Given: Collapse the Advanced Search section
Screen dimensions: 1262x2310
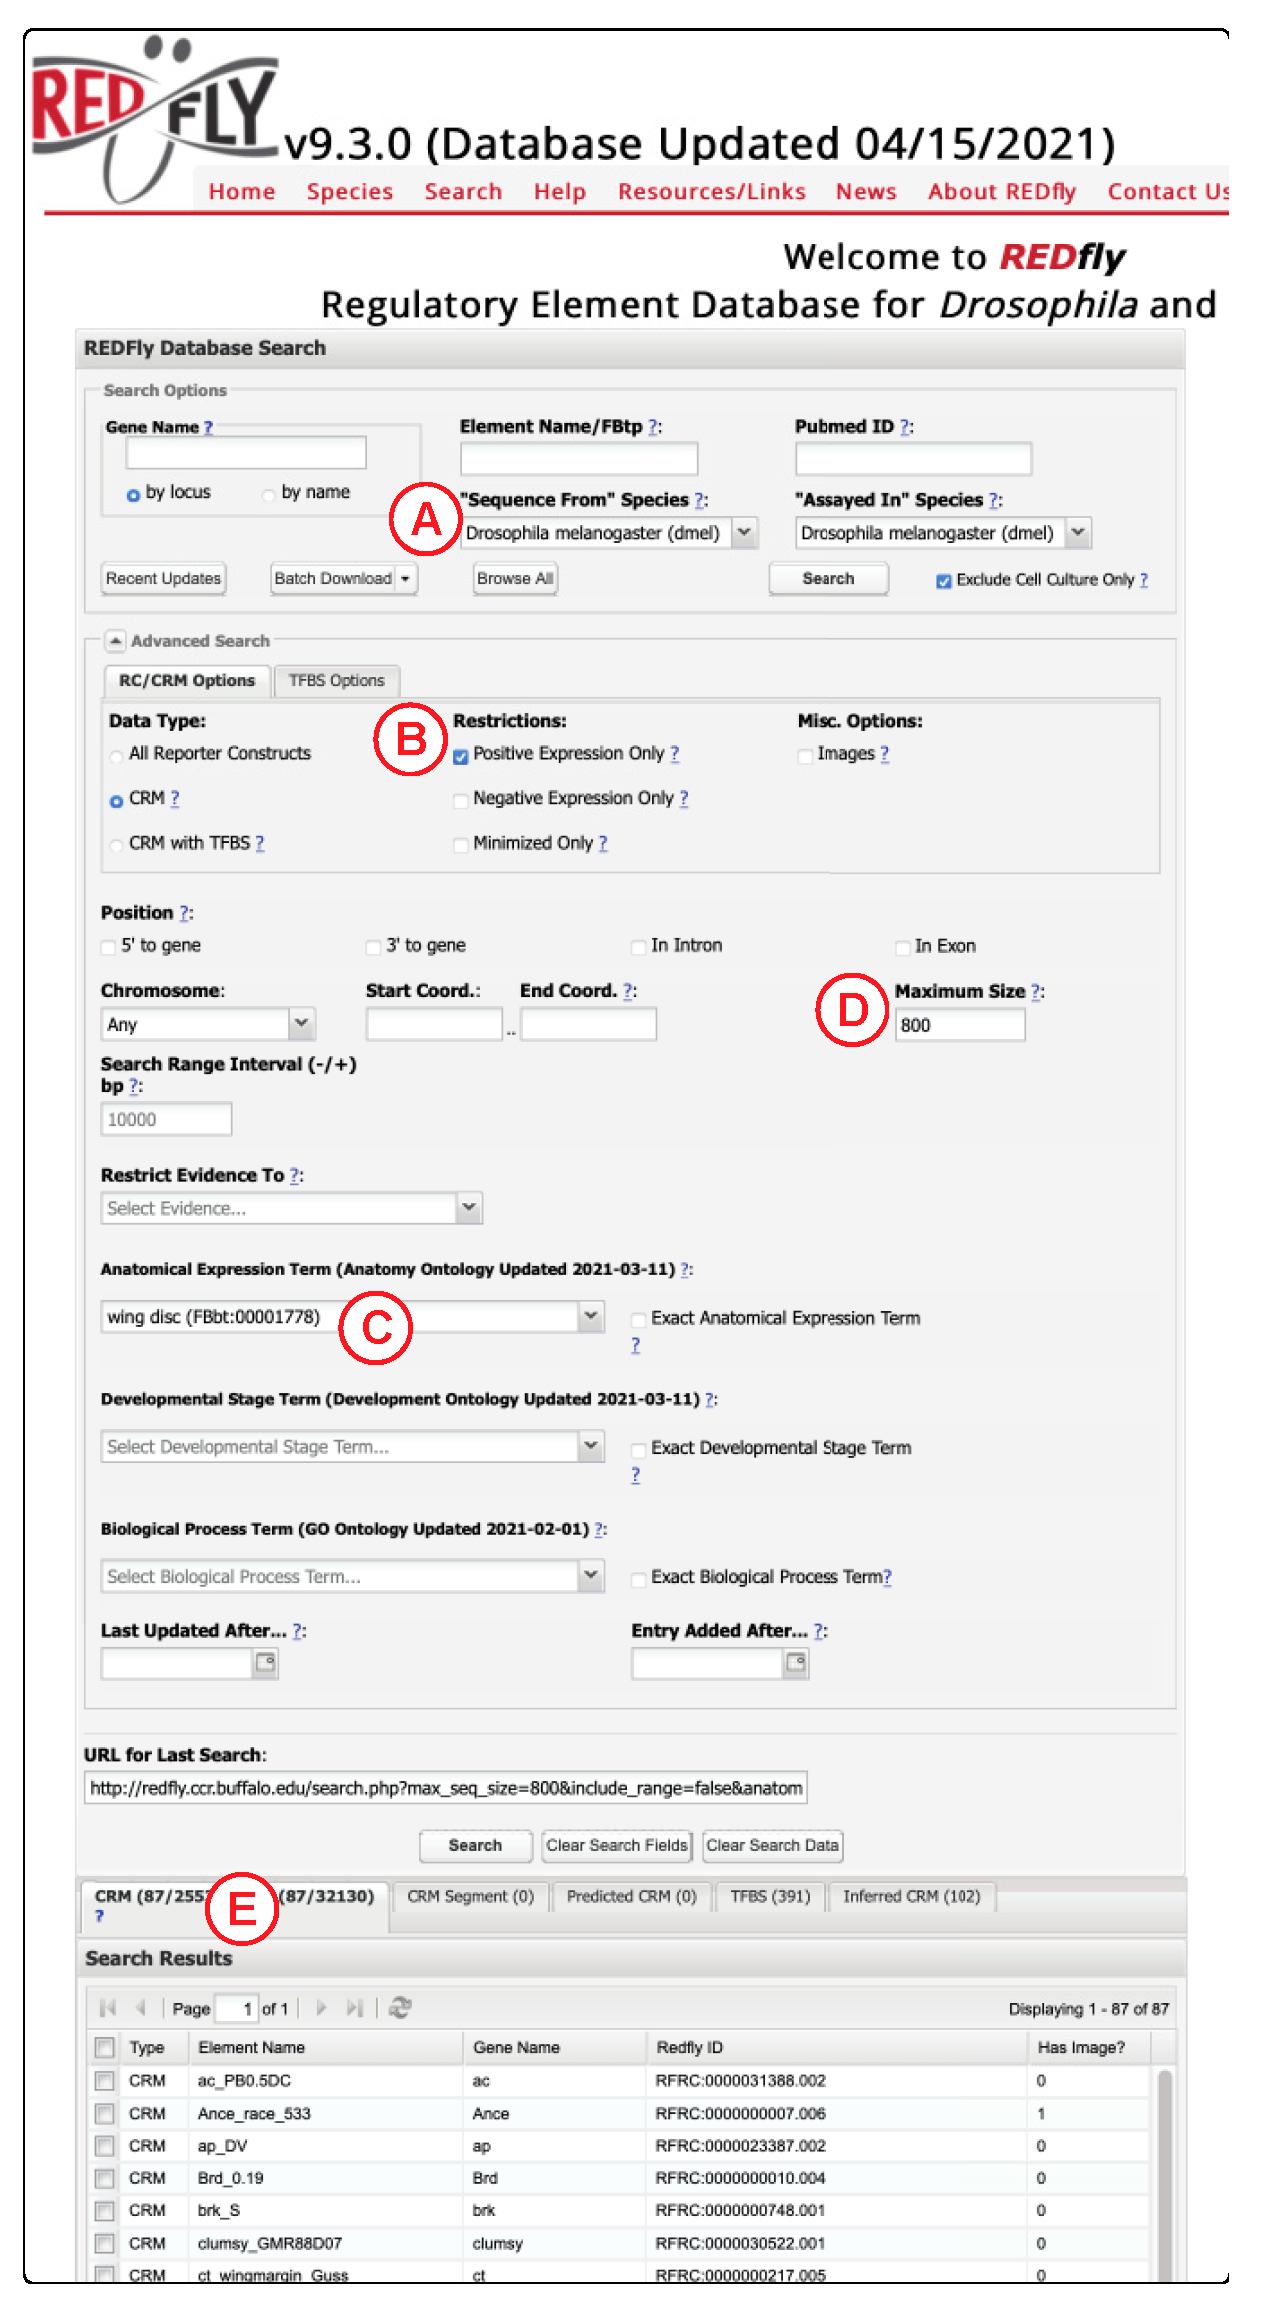Looking at the screenshot, I should click(116, 641).
